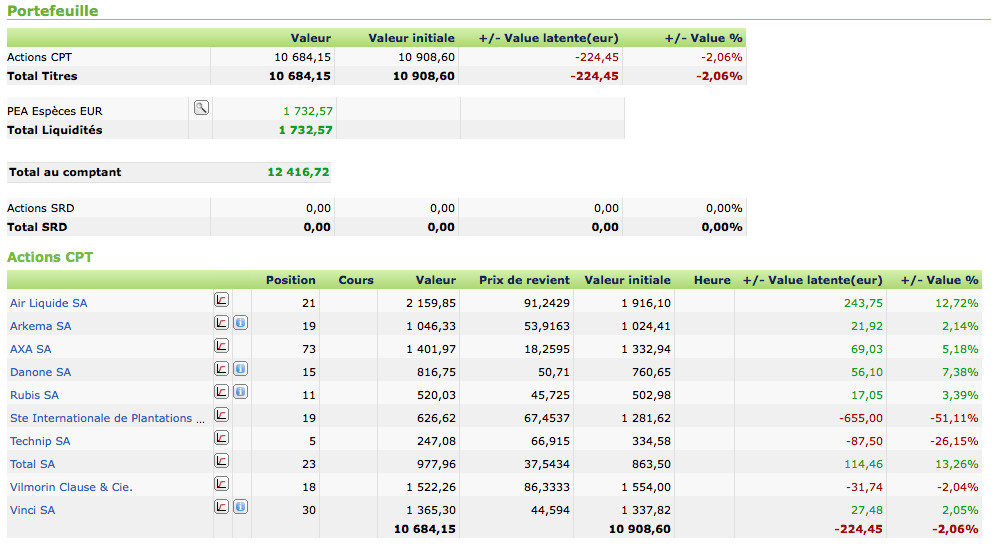Image resolution: width=996 pixels, height=553 pixels.
Task: Click the magnifier icon beside PEA Espèces EUR
Action: coord(201,108)
